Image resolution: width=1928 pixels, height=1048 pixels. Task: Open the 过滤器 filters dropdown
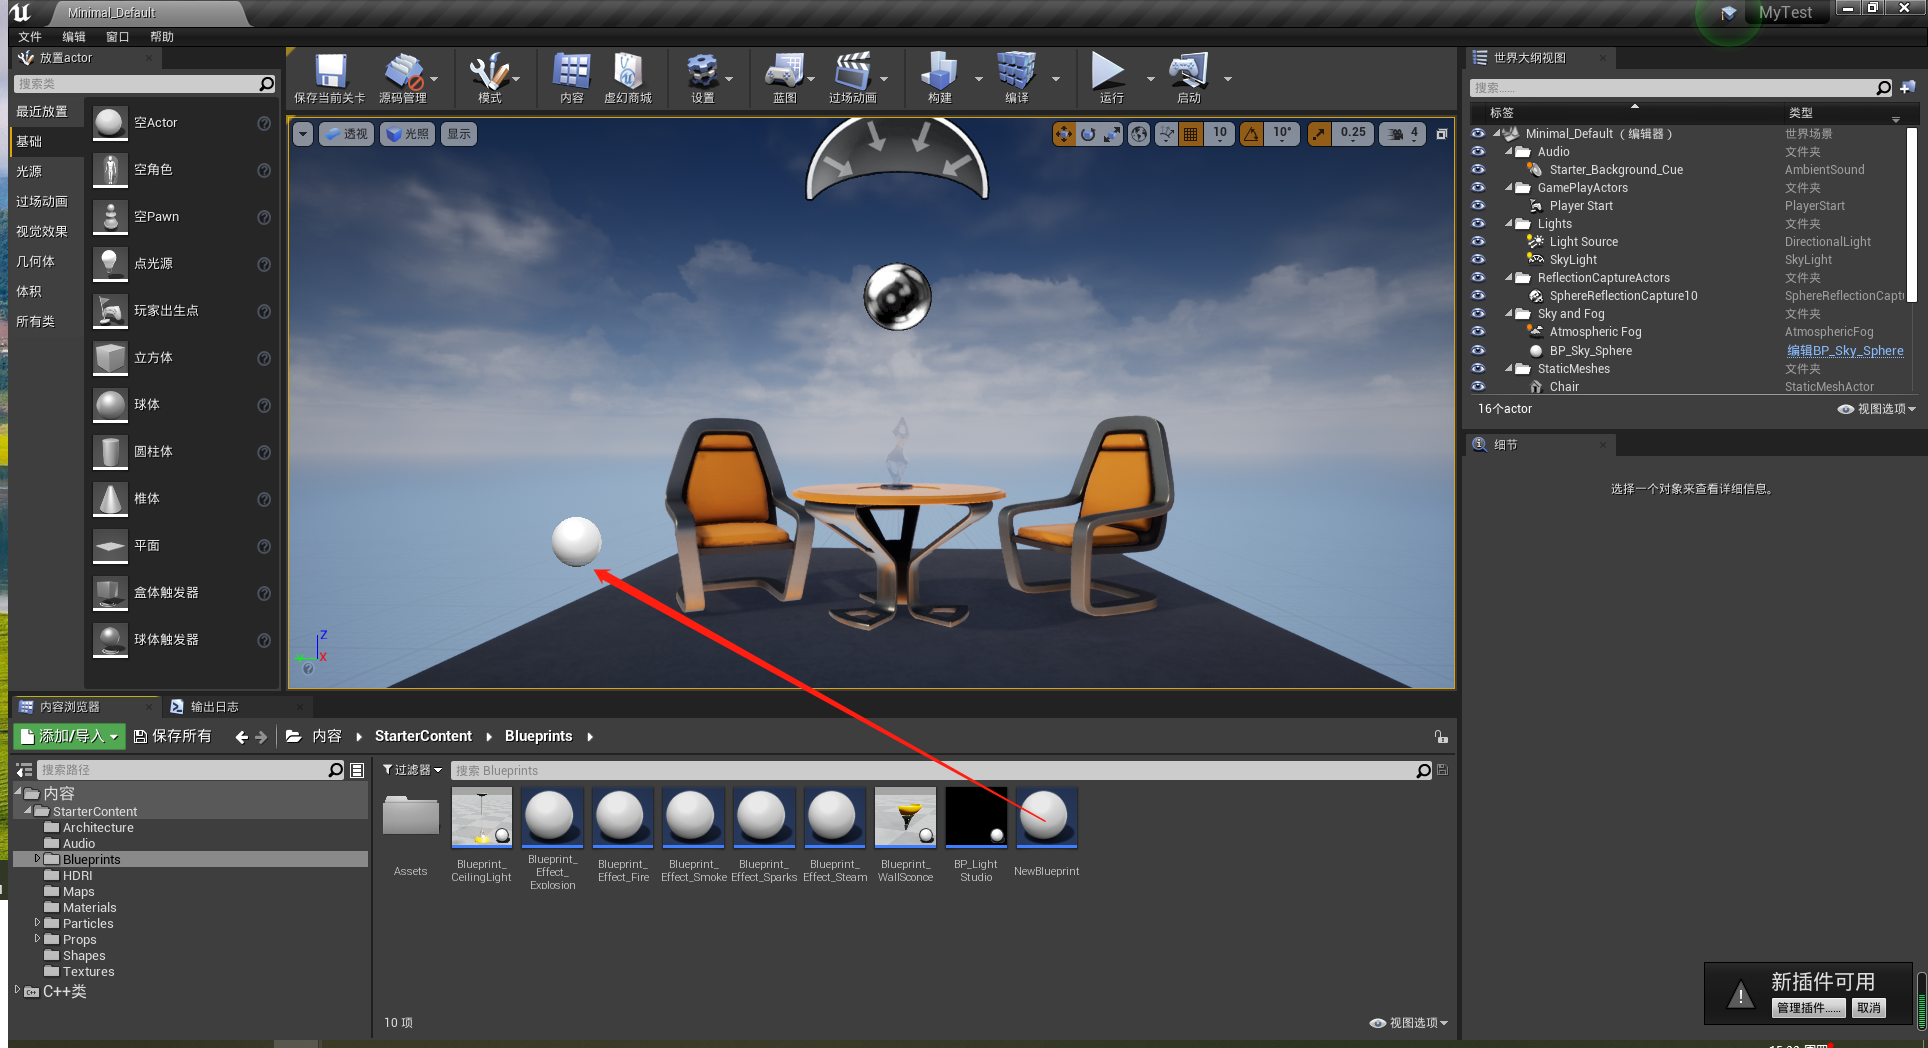click(410, 770)
